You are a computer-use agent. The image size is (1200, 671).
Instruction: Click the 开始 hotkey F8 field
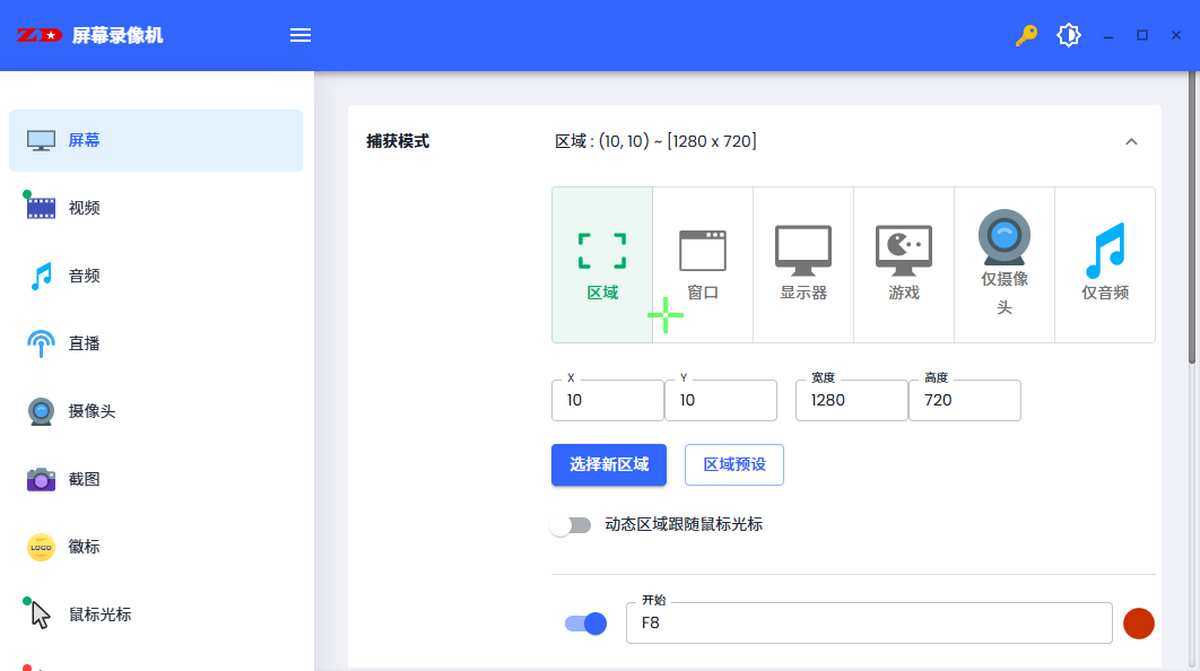[x=868, y=623]
